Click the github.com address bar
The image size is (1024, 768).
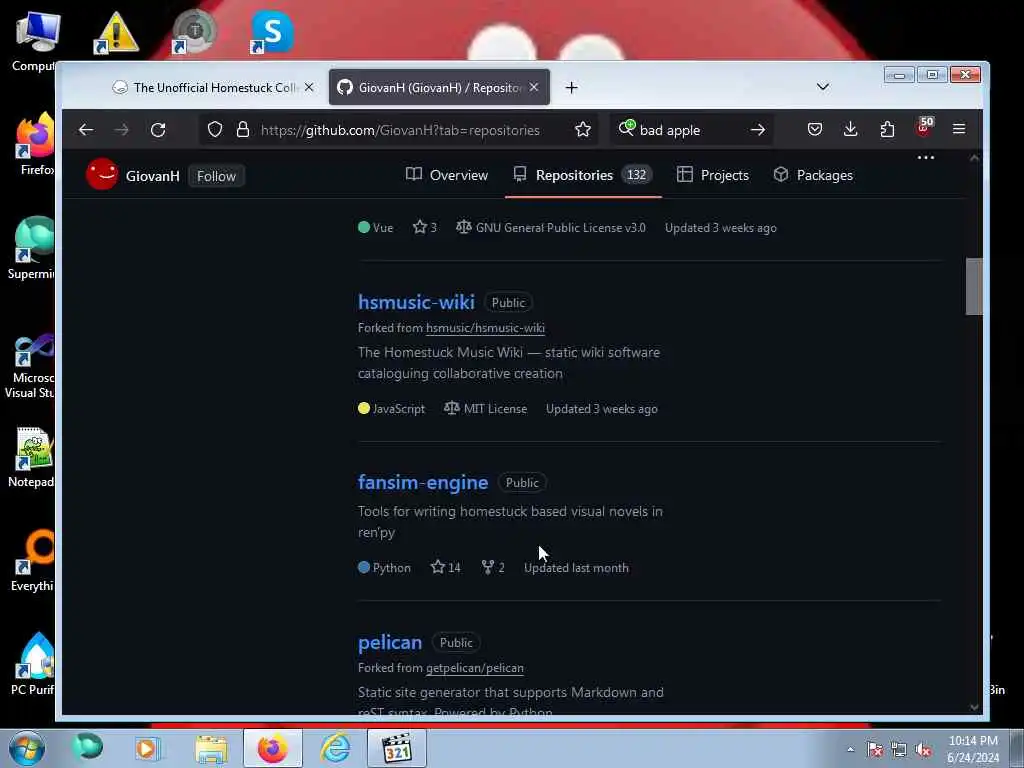click(x=400, y=130)
